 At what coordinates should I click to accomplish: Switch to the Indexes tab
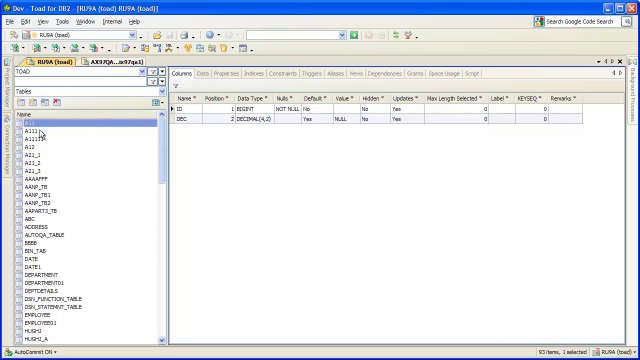253,73
